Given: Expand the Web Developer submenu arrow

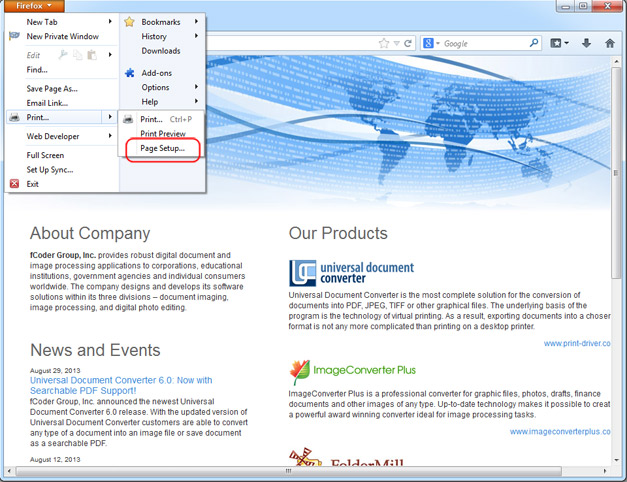Looking at the screenshot, I should (x=110, y=136).
